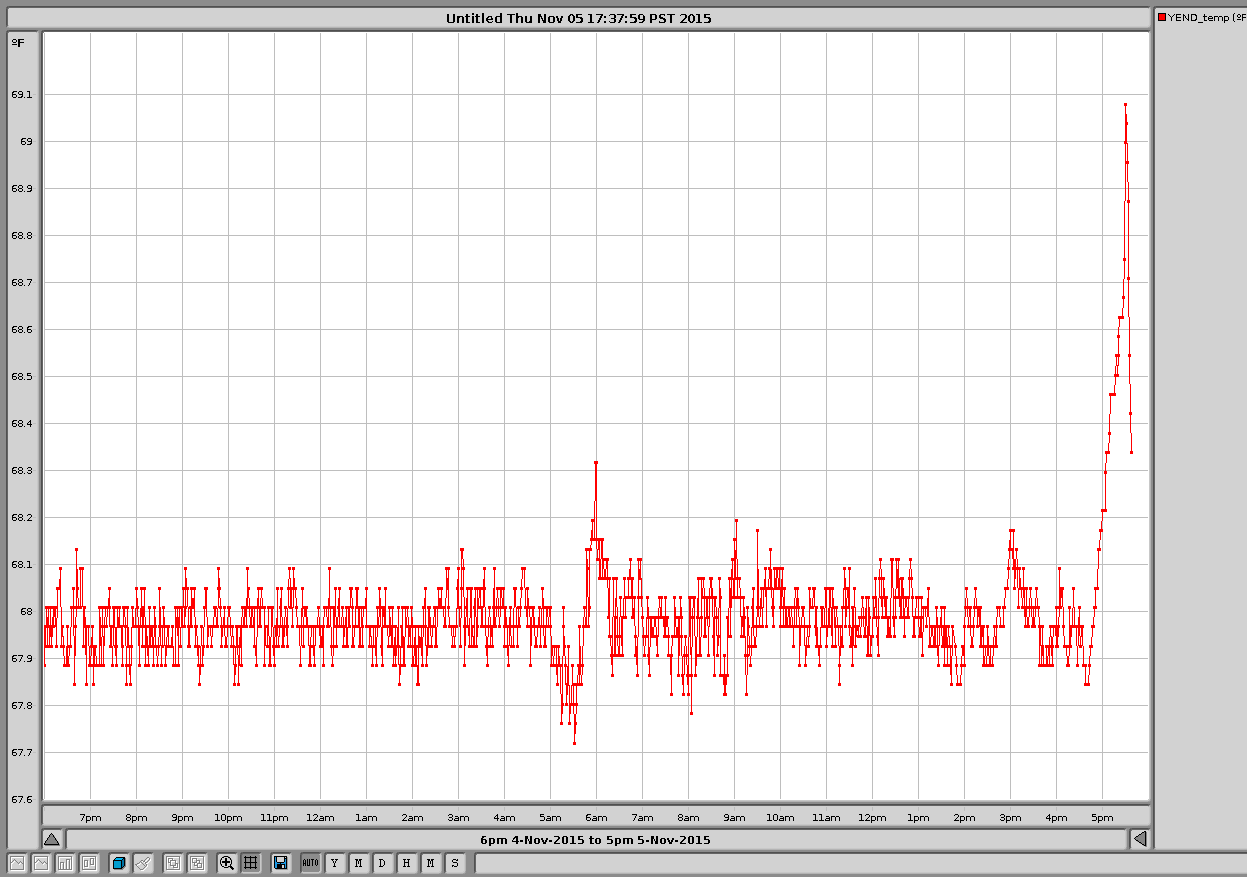
Task: Select the second line chart style icon
Action: 41,862
